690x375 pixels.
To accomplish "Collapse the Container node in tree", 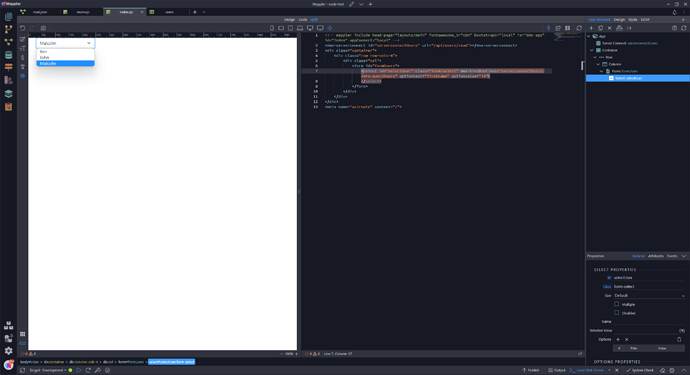I will [592, 50].
